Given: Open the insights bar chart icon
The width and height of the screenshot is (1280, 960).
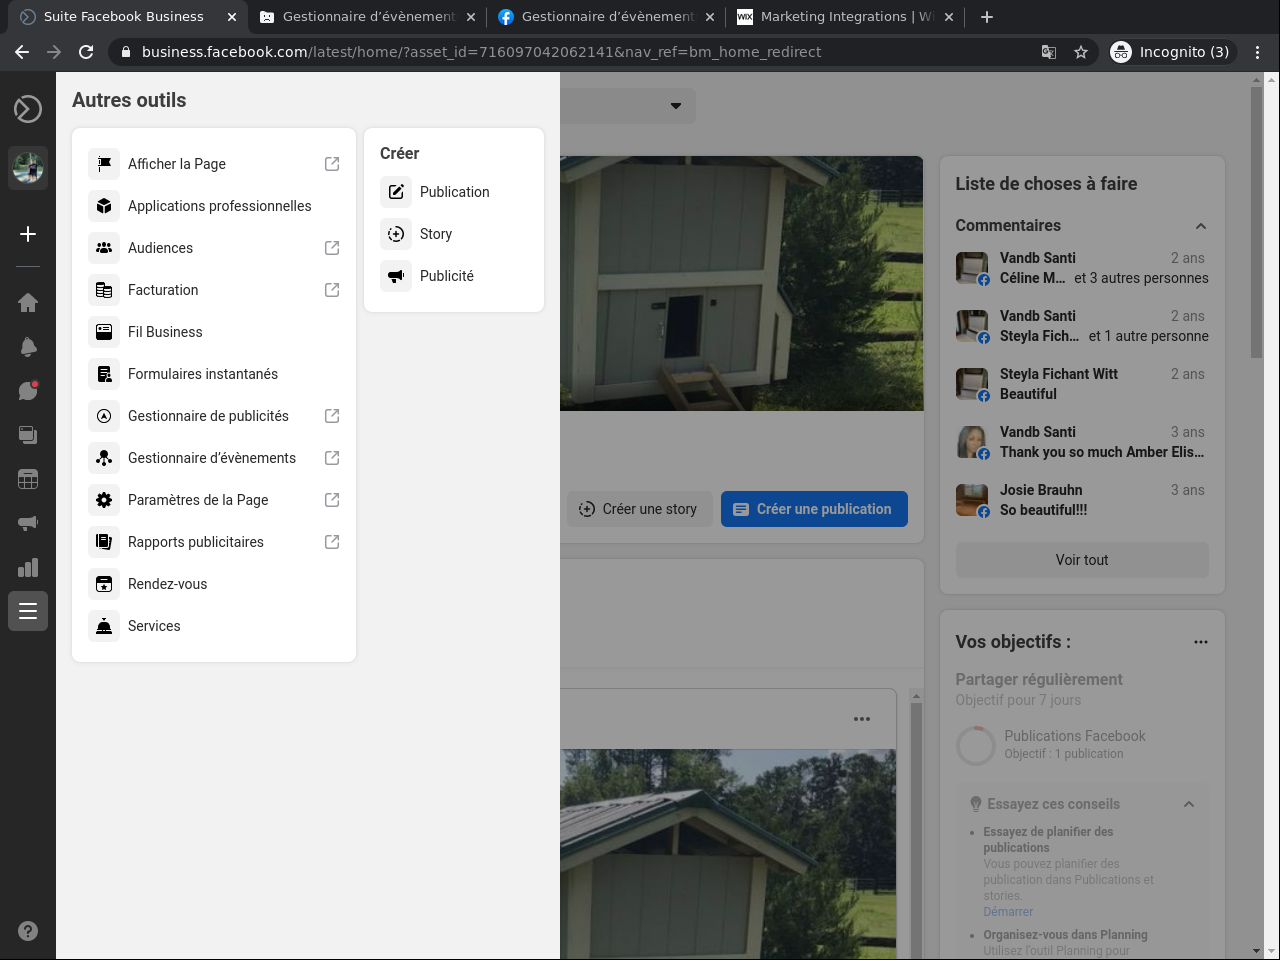Looking at the screenshot, I should tap(28, 567).
